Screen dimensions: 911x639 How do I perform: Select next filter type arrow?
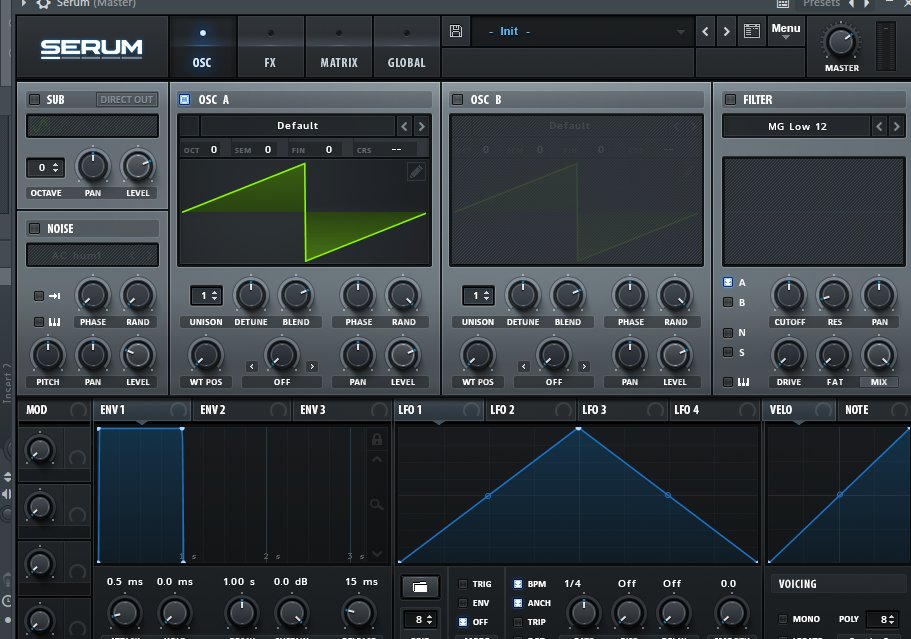click(896, 126)
